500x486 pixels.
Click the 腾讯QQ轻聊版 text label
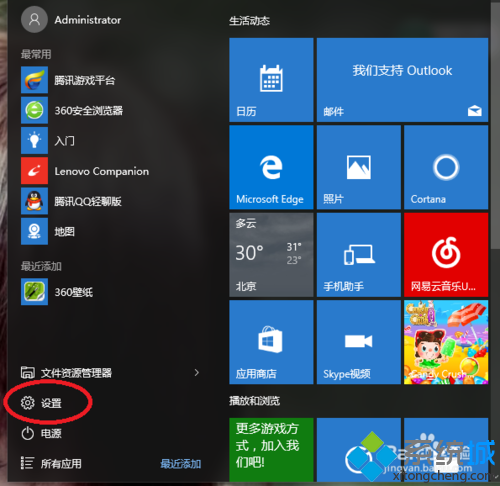pos(88,201)
